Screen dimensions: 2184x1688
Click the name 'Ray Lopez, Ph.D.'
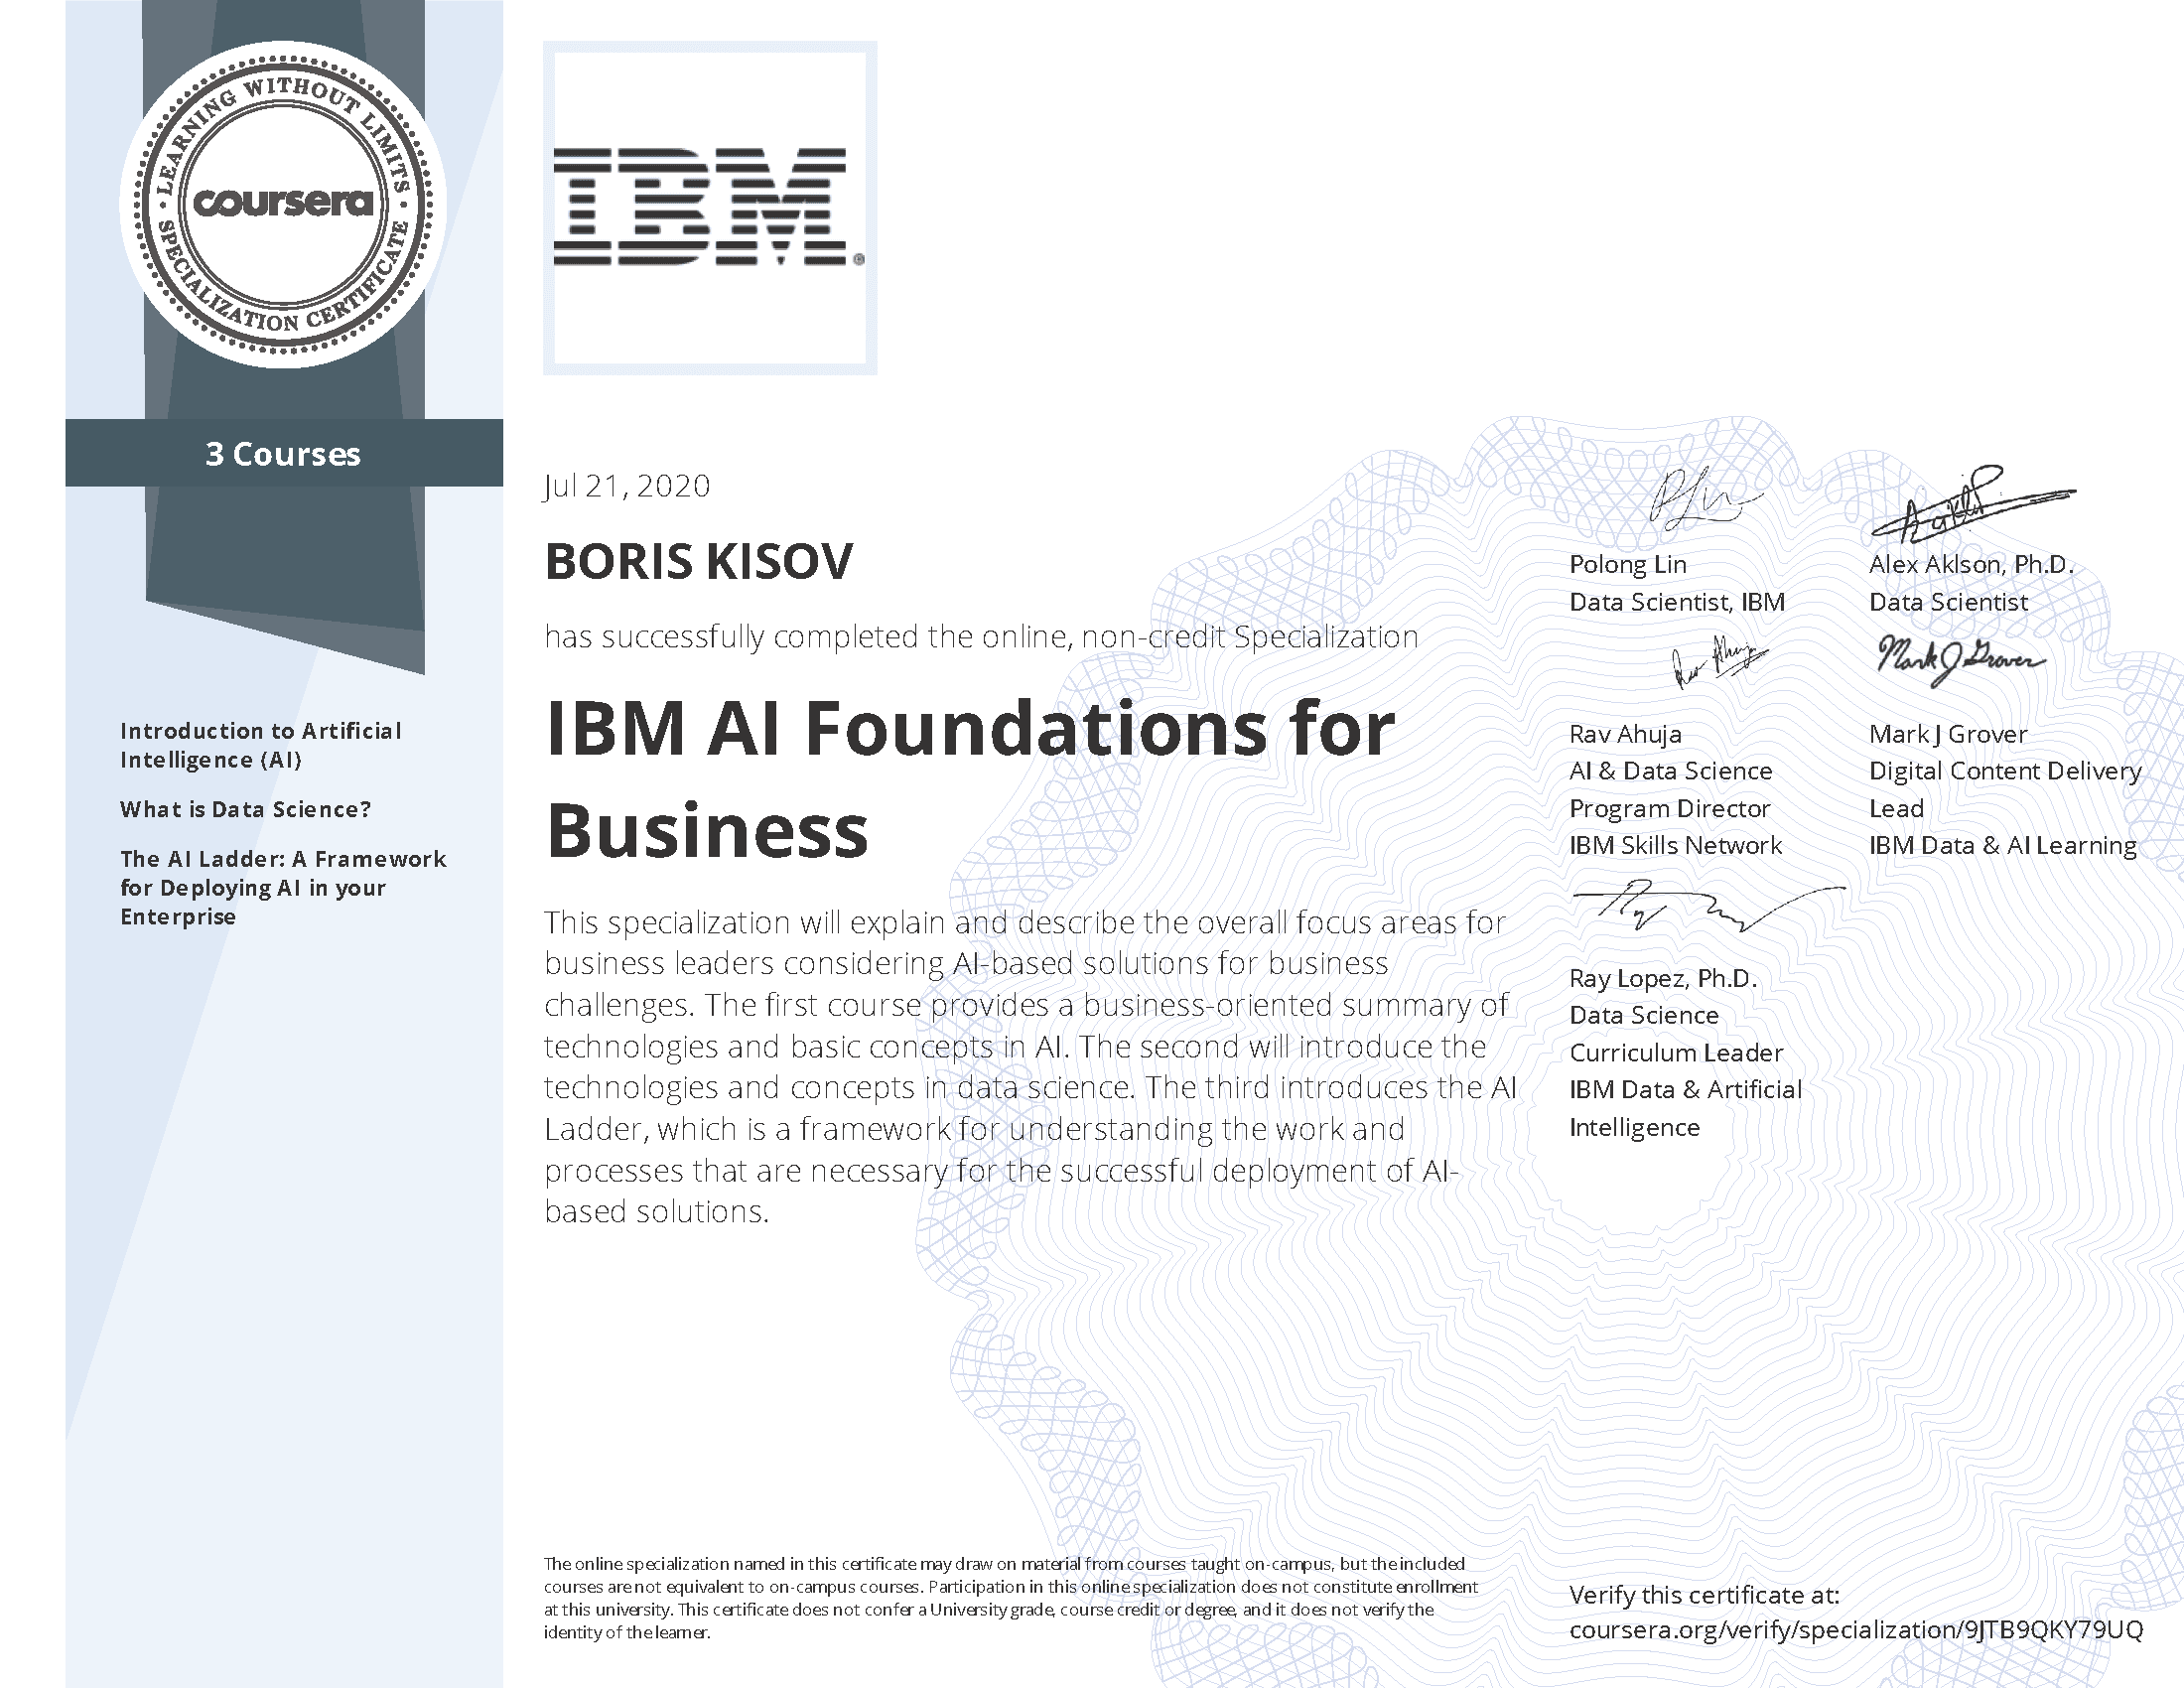1663,978
